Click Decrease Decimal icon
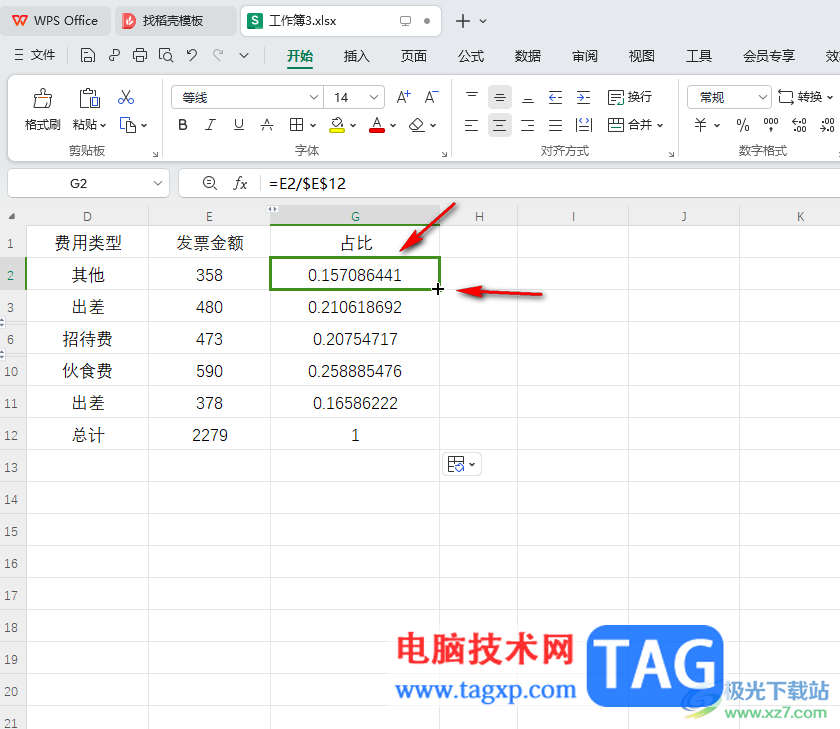The image size is (840, 729). (x=827, y=125)
